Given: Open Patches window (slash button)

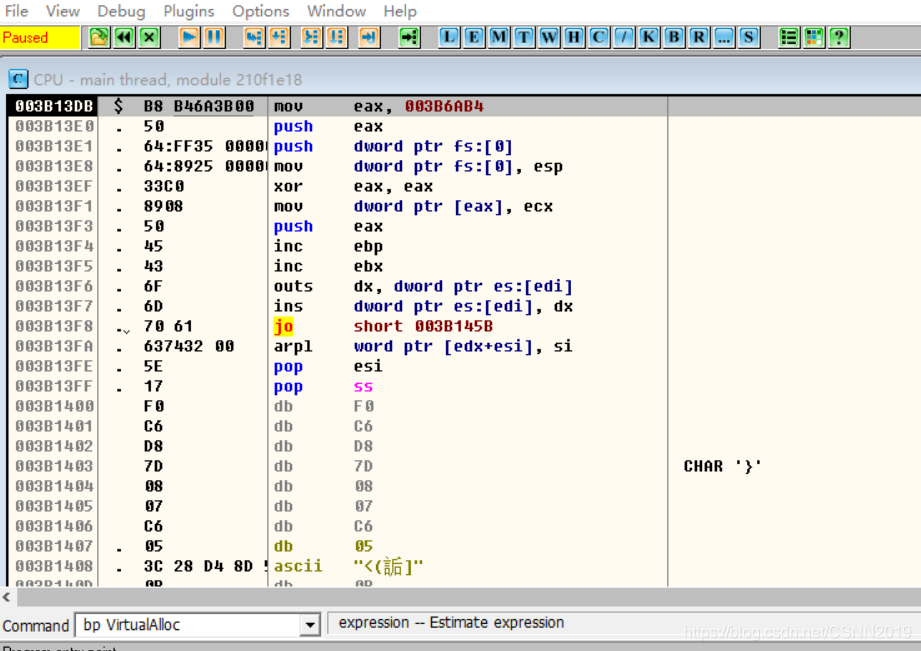Looking at the screenshot, I should 624,38.
